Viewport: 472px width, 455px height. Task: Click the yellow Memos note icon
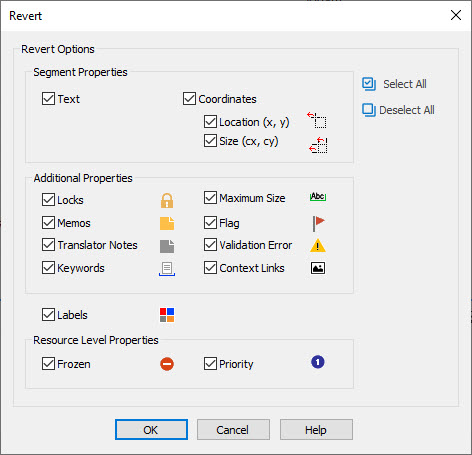[x=167, y=223]
